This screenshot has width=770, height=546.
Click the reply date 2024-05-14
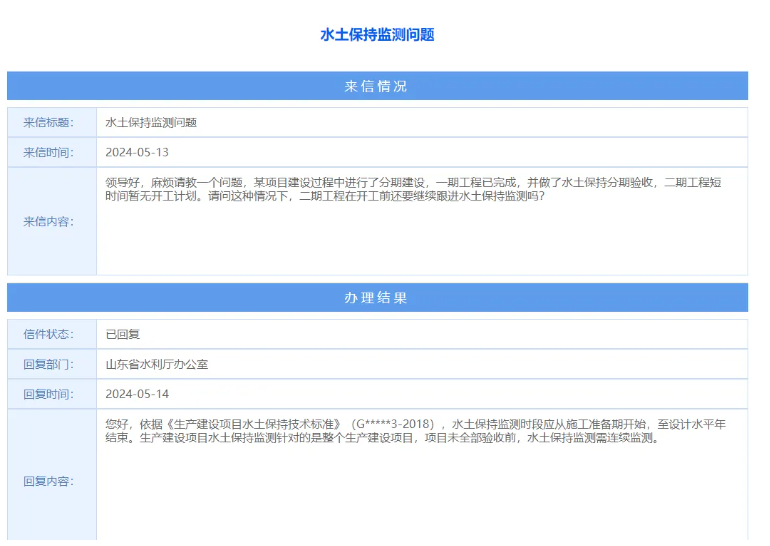(137, 394)
